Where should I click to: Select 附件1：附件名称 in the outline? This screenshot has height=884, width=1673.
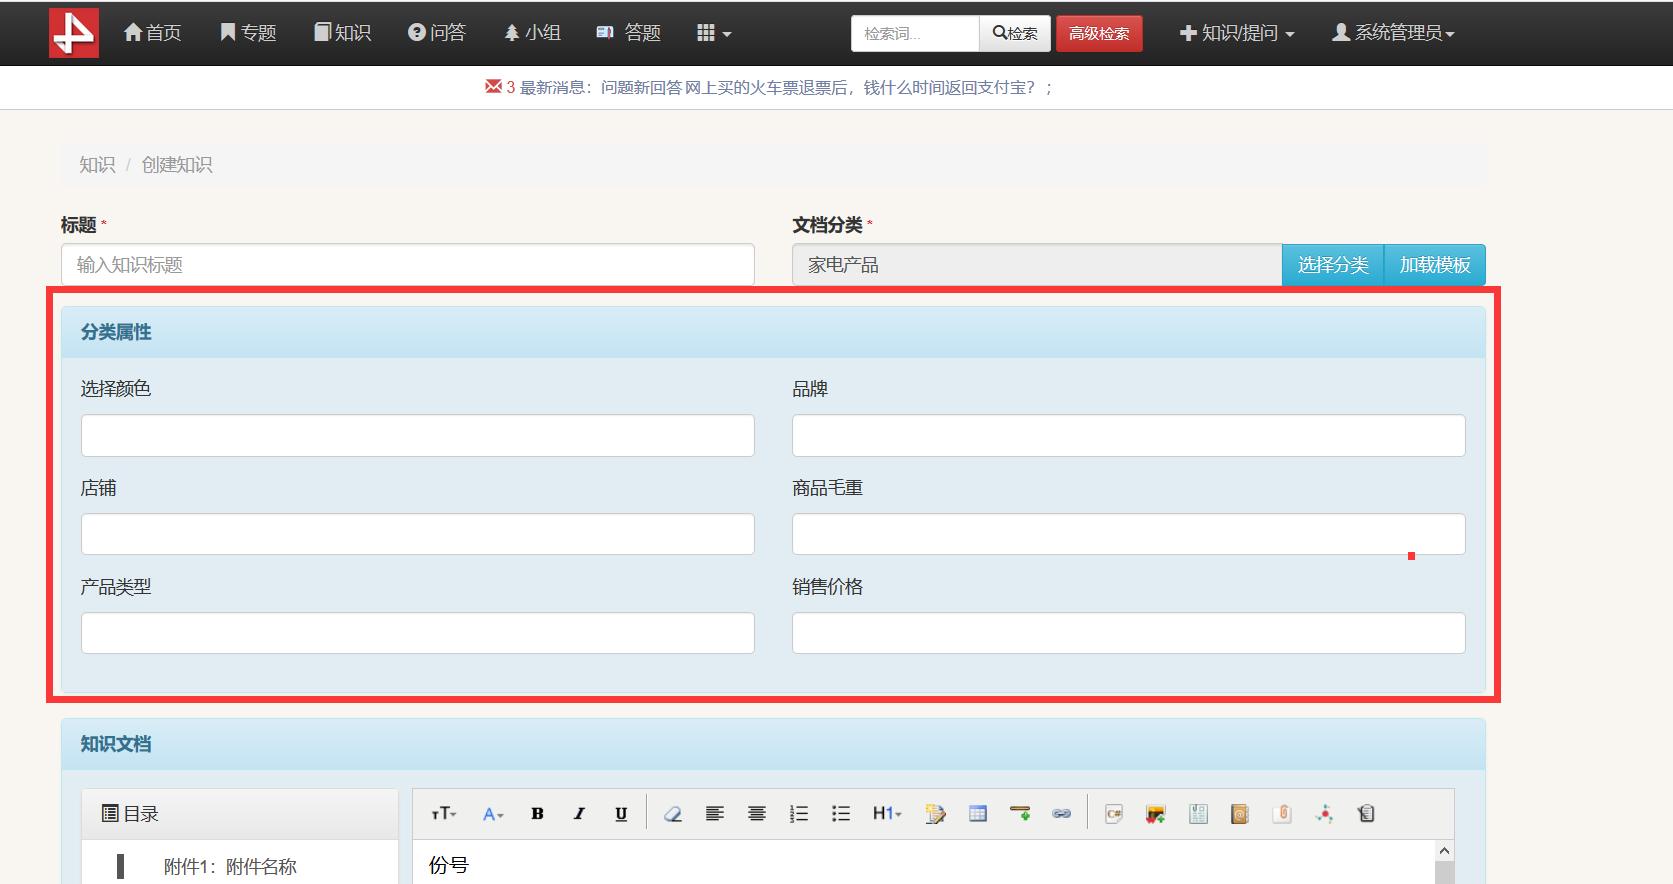pyautogui.click(x=230, y=867)
